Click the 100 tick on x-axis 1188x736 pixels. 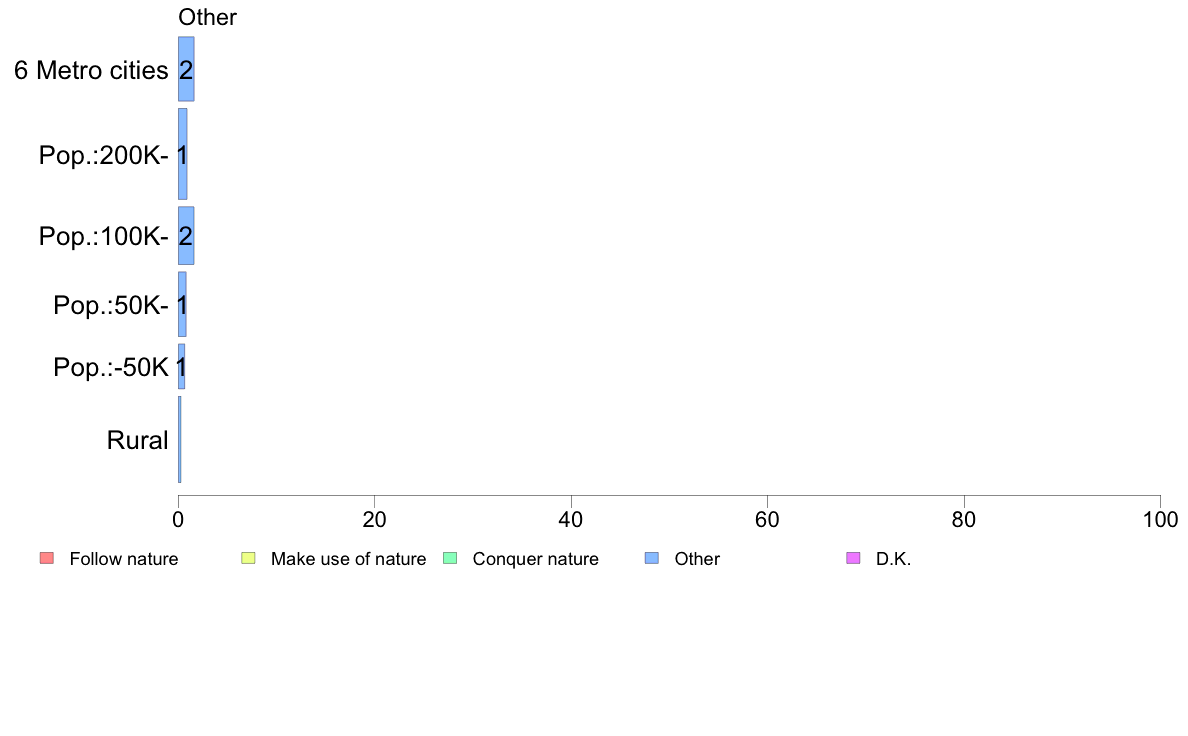click(x=1160, y=519)
